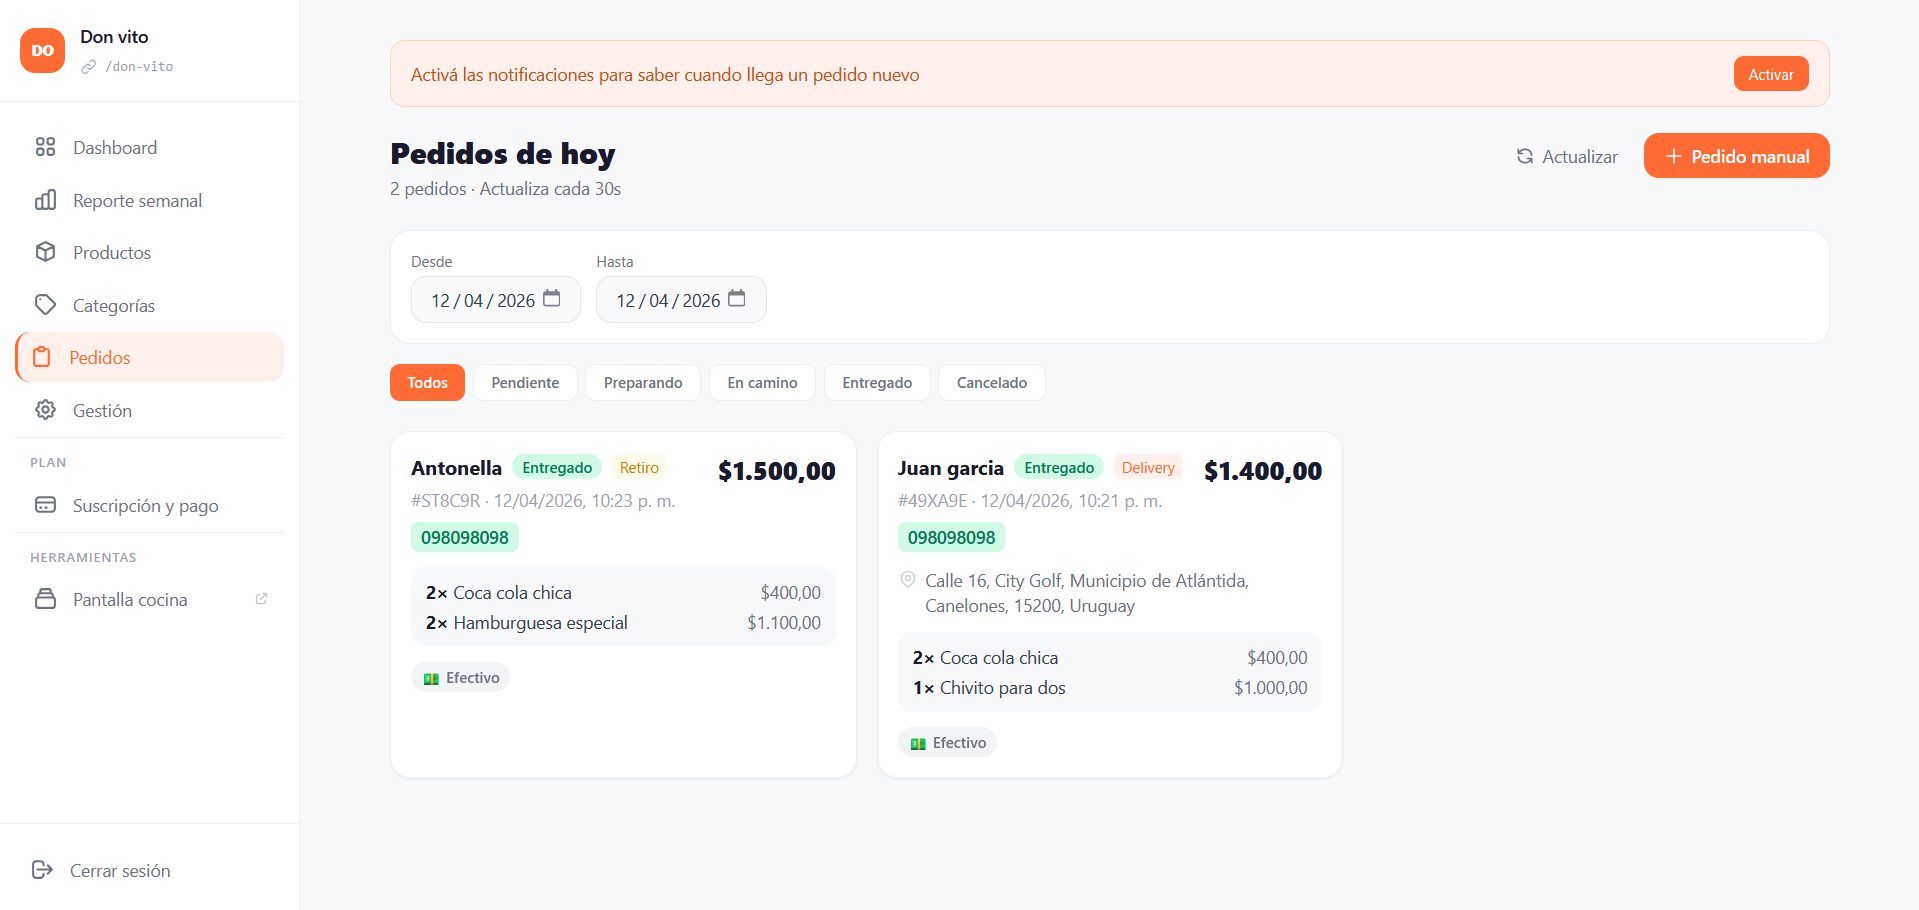The width and height of the screenshot is (1919, 910).
Task: Click the Dashboard grid icon in sidebar
Action: point(45,147)
